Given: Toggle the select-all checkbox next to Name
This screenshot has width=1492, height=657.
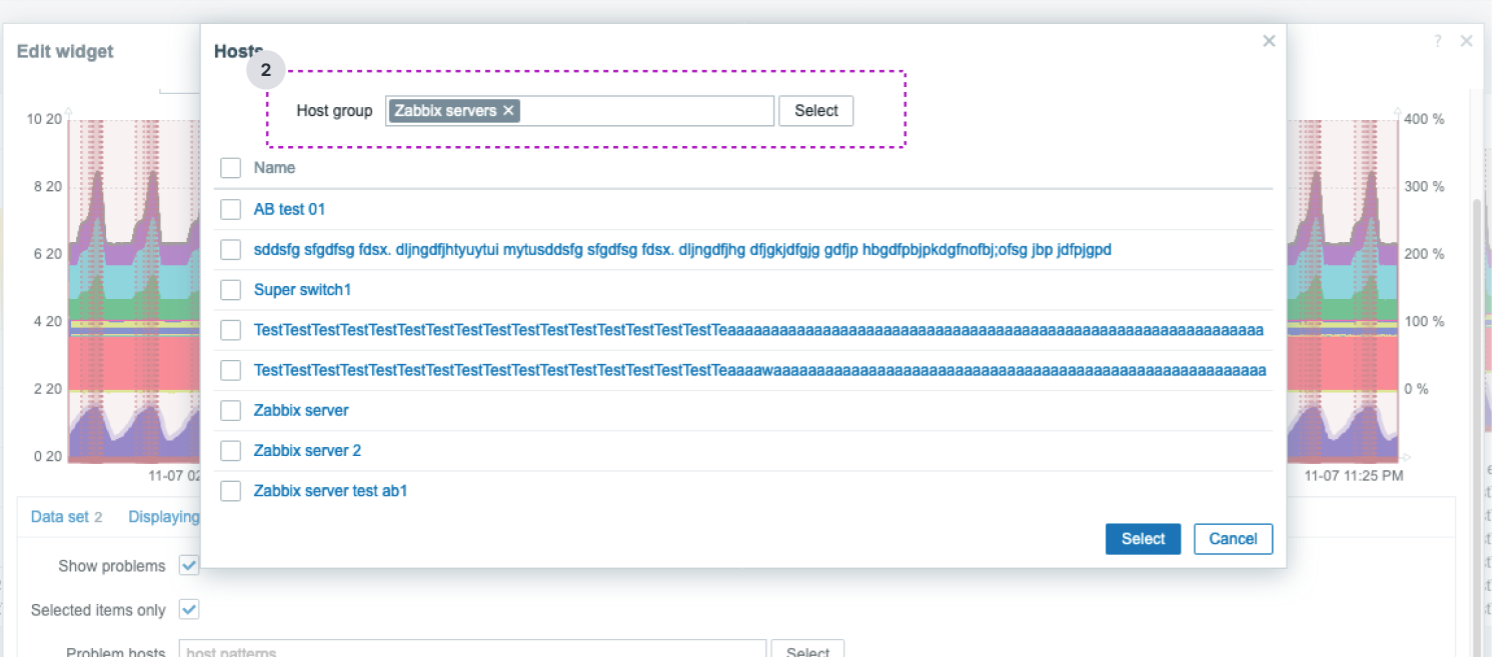Looking at the screenshot, I should (x=231, y=168).
